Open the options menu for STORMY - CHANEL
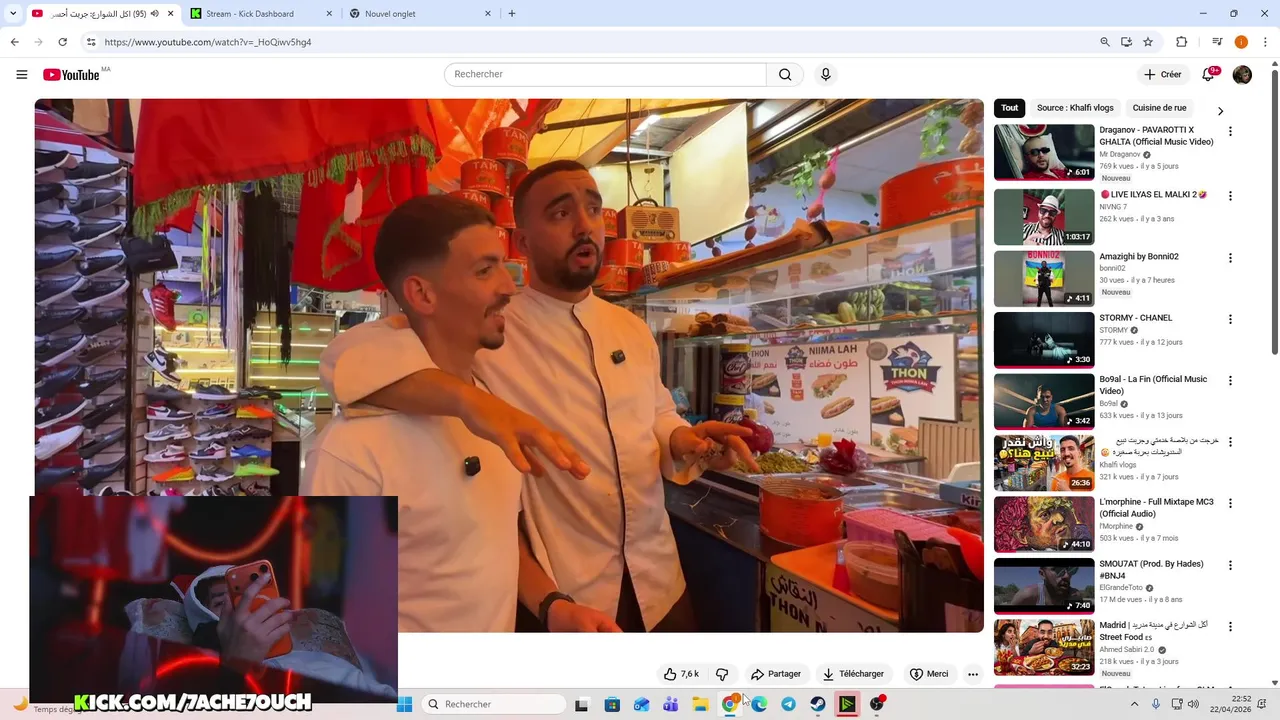Image resolution: width=1280 pixels, height=720 pixels. (1230, 319)
